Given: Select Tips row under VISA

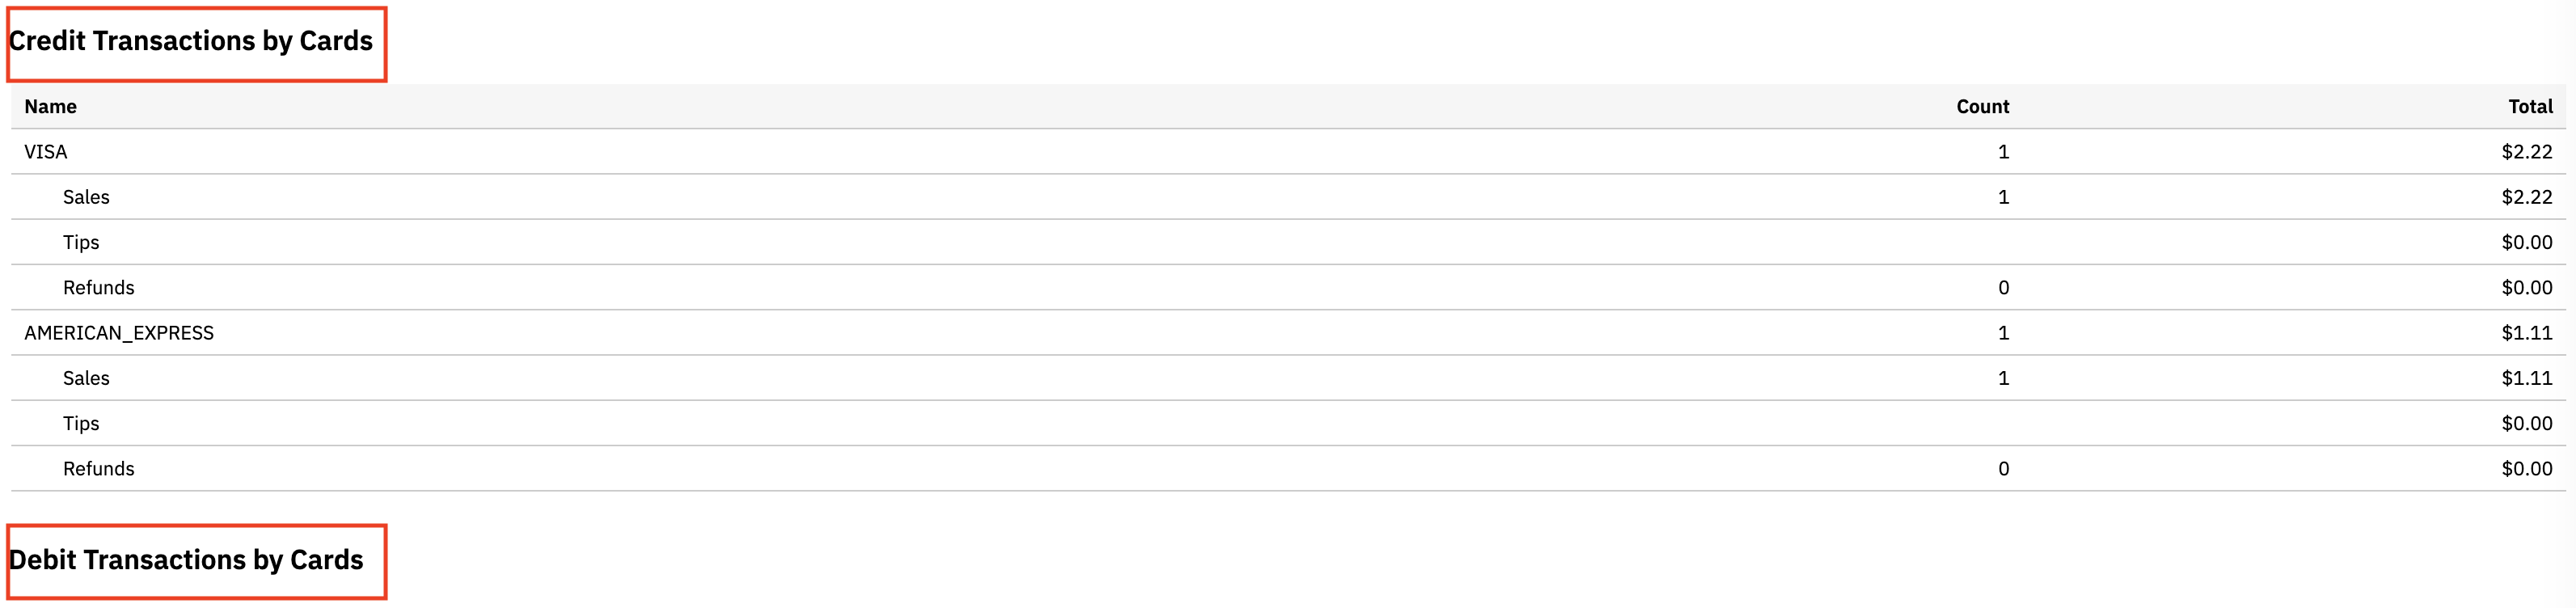Looking at the screenshot, I should [x=1288, y=242].
